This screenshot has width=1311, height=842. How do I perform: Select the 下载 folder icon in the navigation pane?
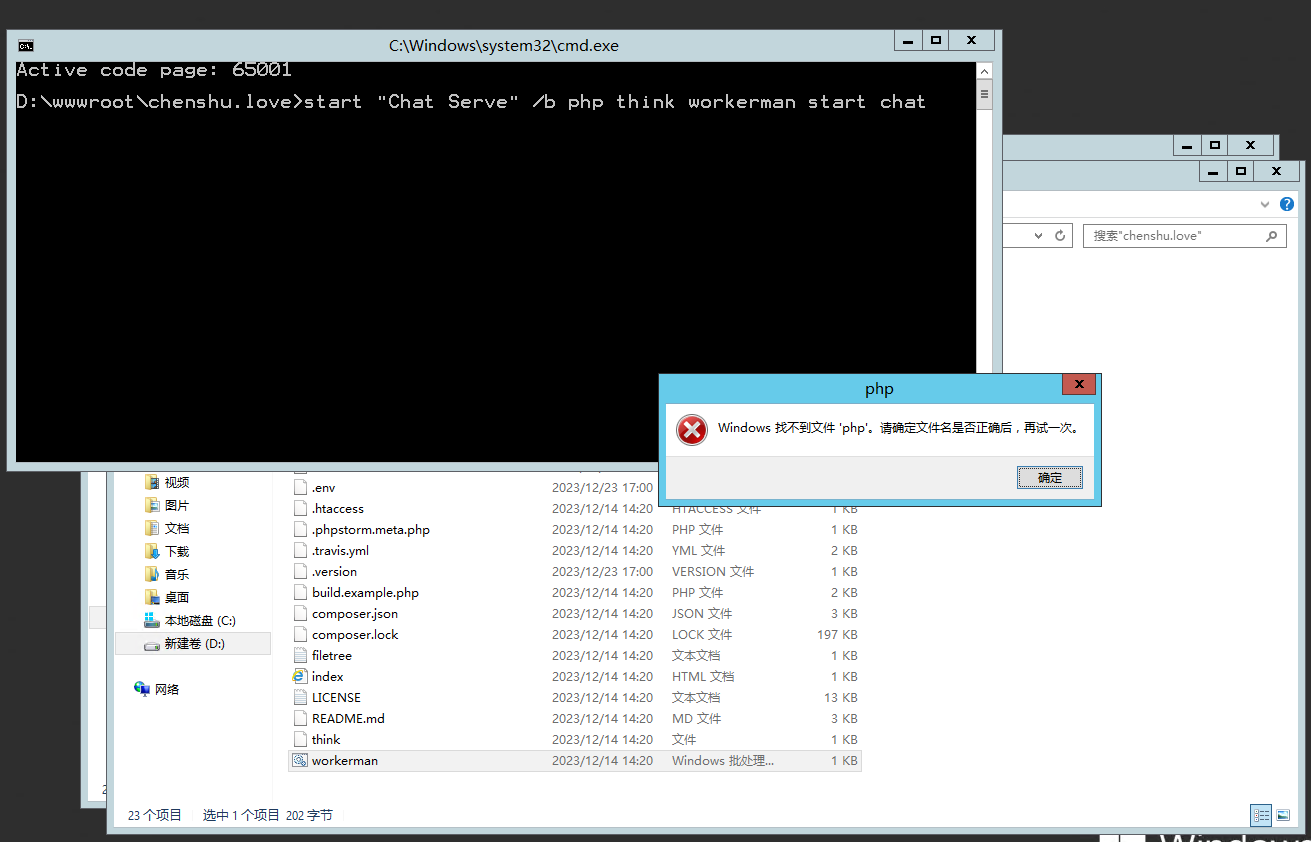coord(152,551)
